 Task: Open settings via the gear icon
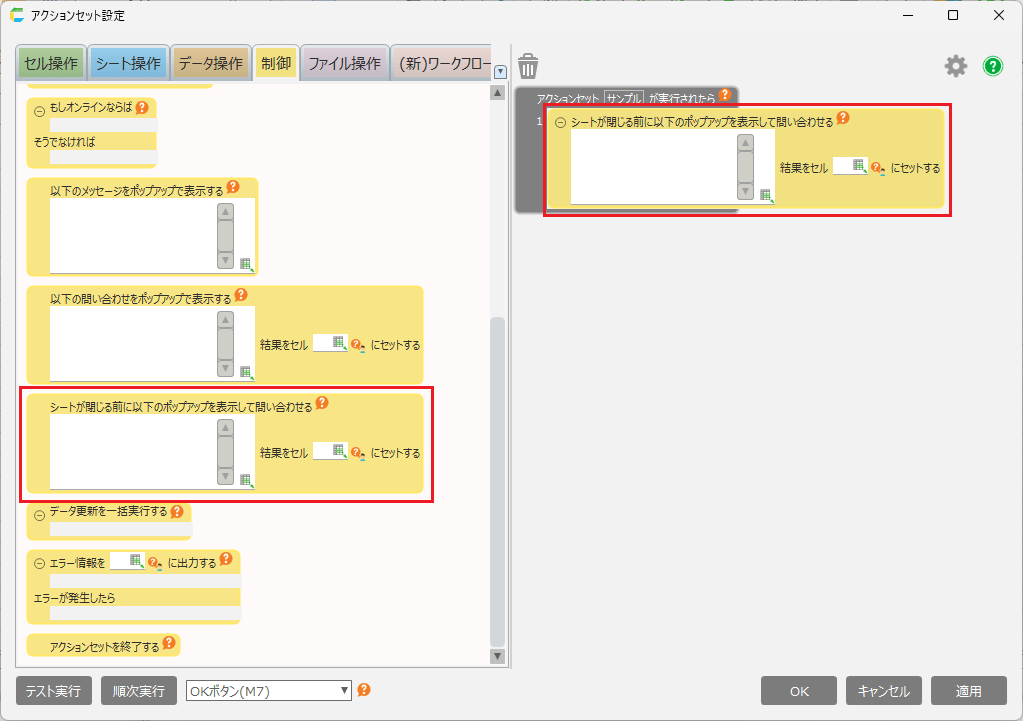click(x=956, y=66)
